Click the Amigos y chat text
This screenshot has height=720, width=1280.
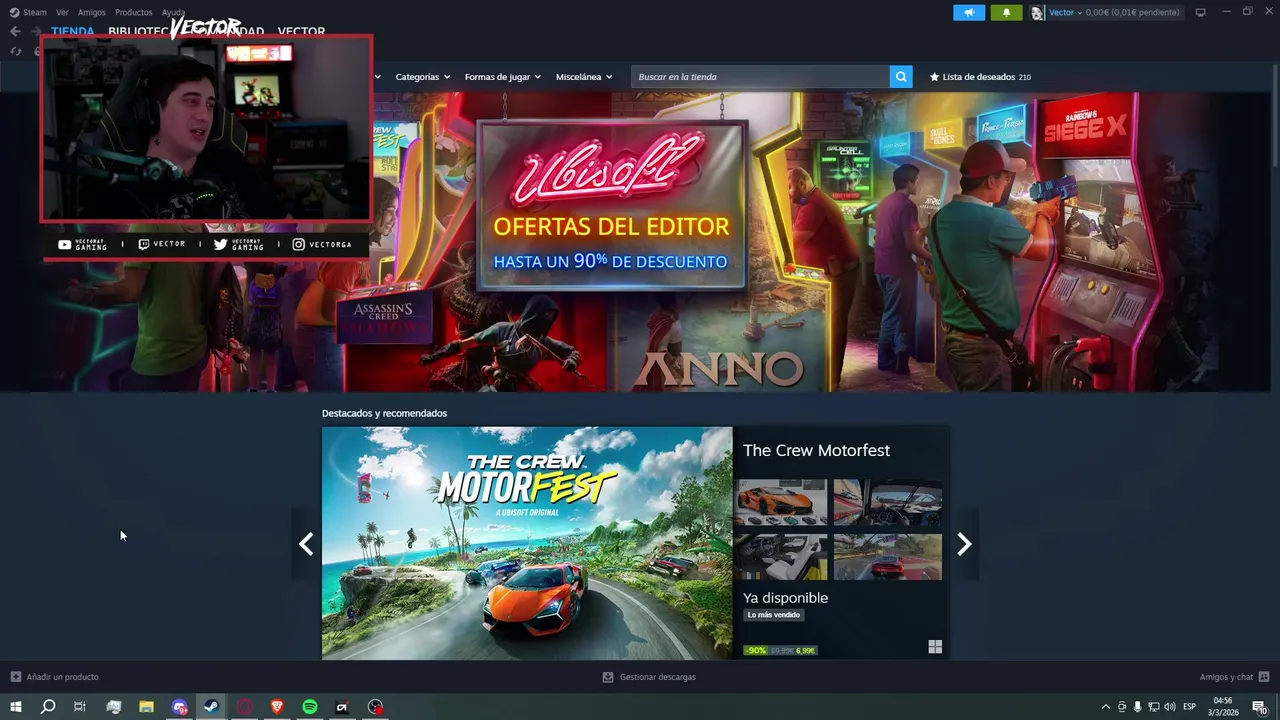[1226, 677]
